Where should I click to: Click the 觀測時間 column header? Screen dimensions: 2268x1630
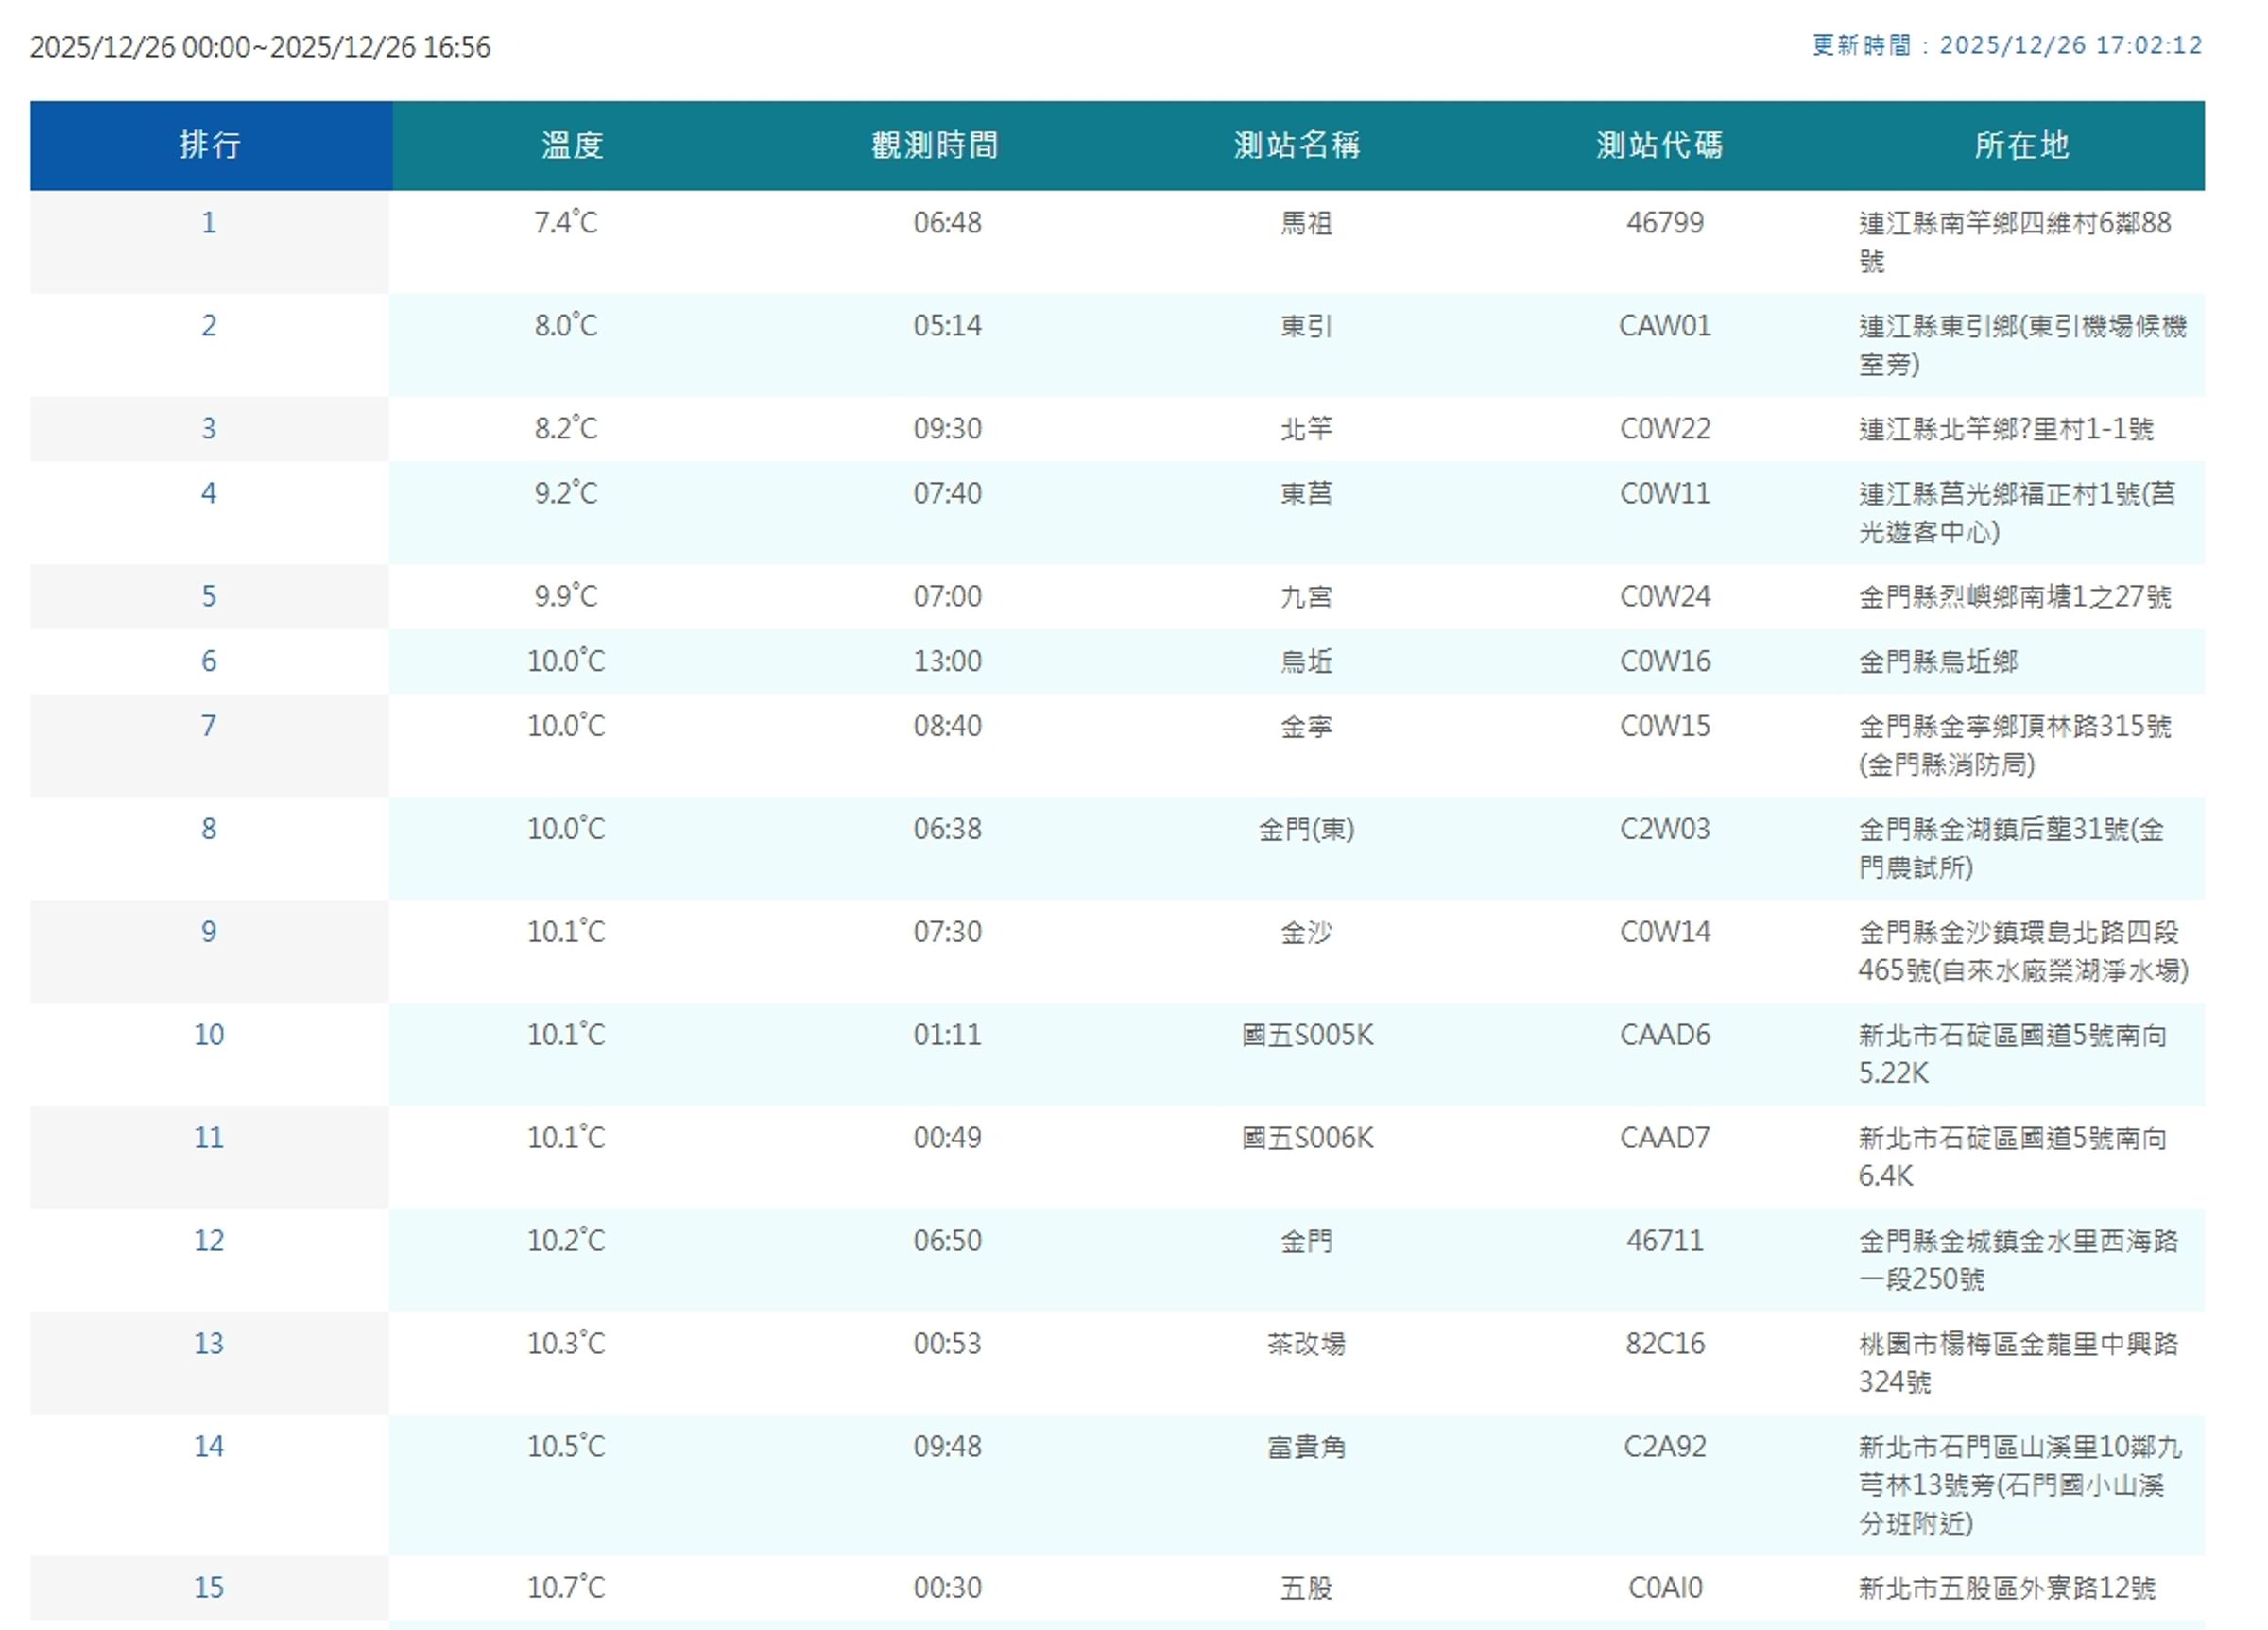934,145
